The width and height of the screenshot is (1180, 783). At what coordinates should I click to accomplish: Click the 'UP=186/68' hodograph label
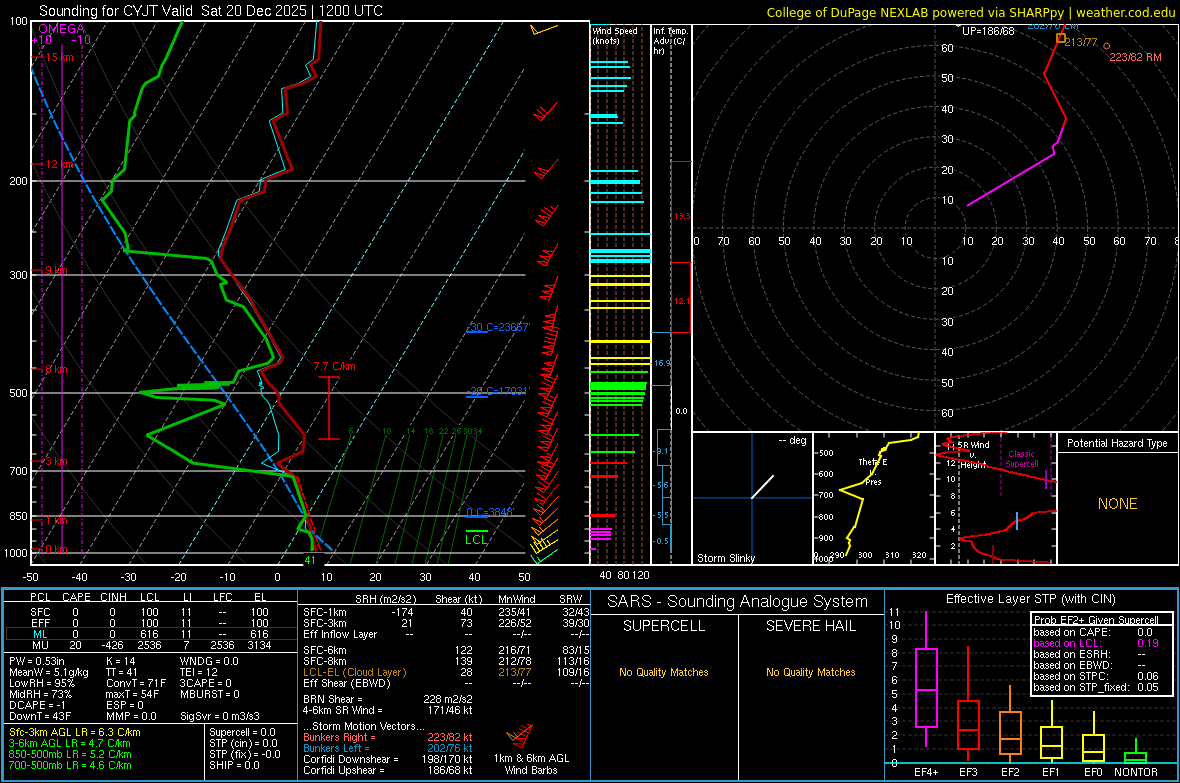pos(988,32)
